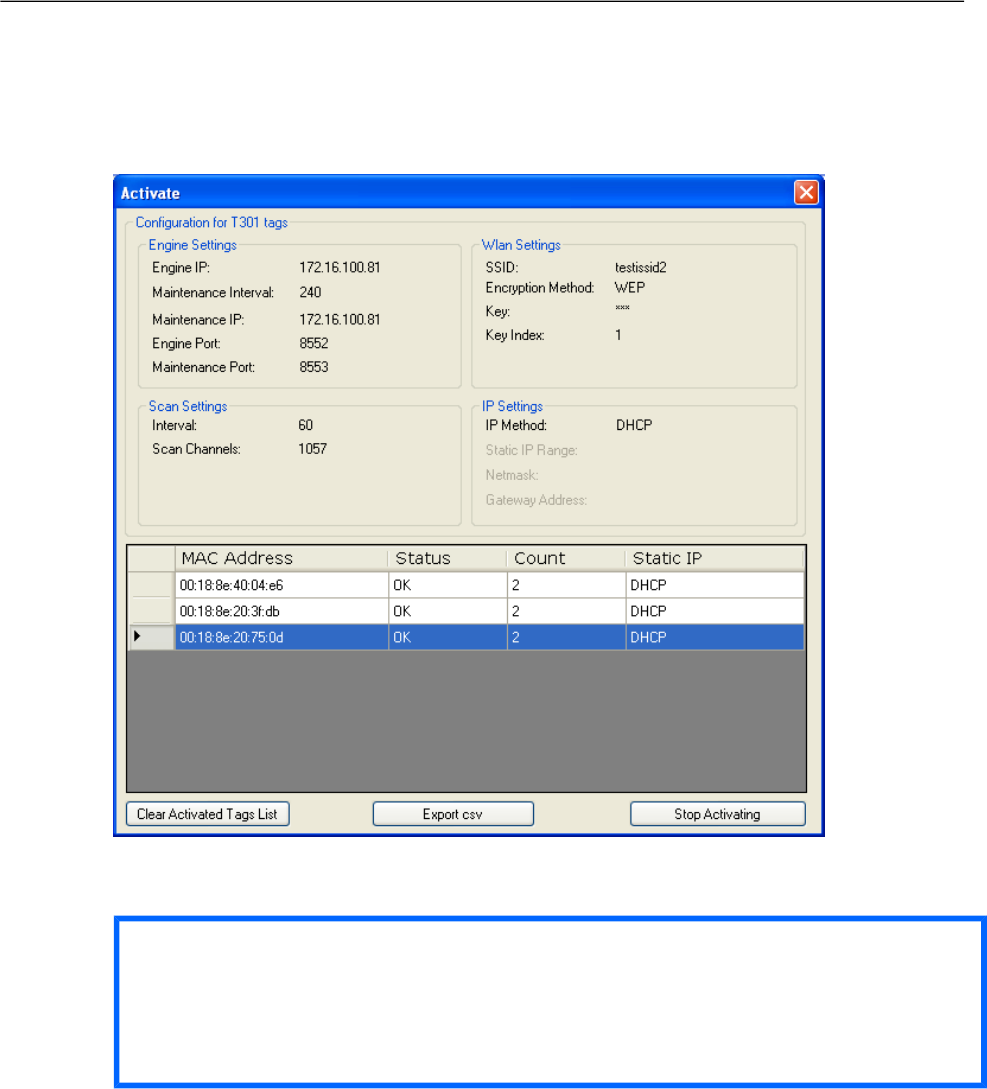Viewport: 987px width, 1089px height.
Task: Sort by MAC Address column header
Action: pyautogui.click(x=281, y=558)
